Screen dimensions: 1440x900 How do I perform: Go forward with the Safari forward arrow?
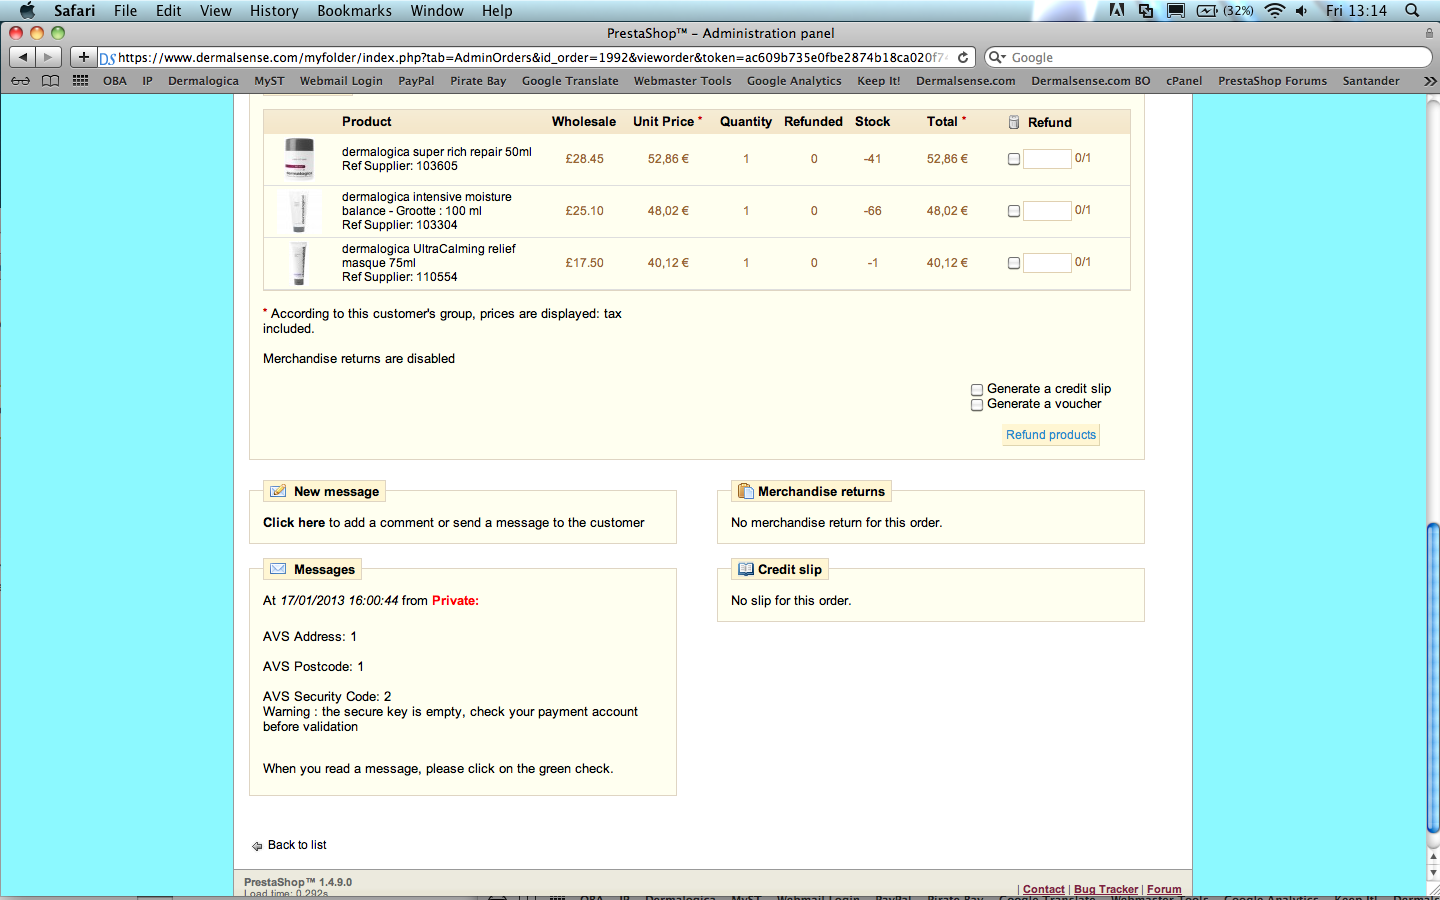click(48, 57)
